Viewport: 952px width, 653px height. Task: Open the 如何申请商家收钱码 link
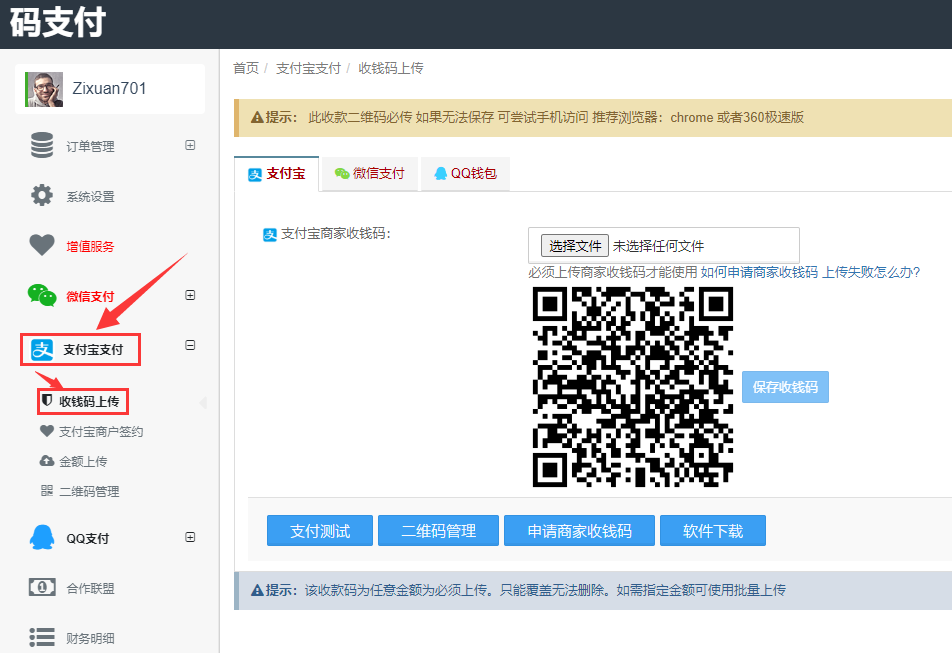click(759, 272)
